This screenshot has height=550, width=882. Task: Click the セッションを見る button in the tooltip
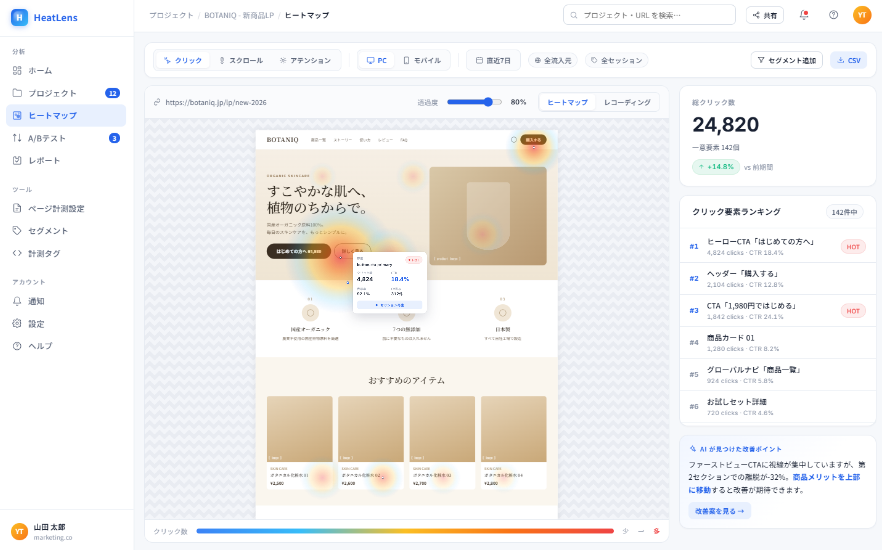click(389, 305)
